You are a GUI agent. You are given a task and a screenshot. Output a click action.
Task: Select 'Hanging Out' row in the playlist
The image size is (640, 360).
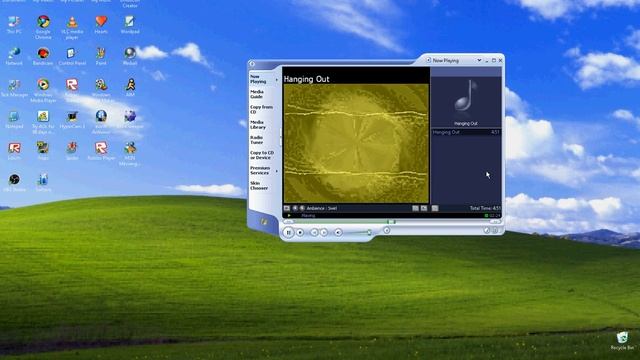(466, 132)
